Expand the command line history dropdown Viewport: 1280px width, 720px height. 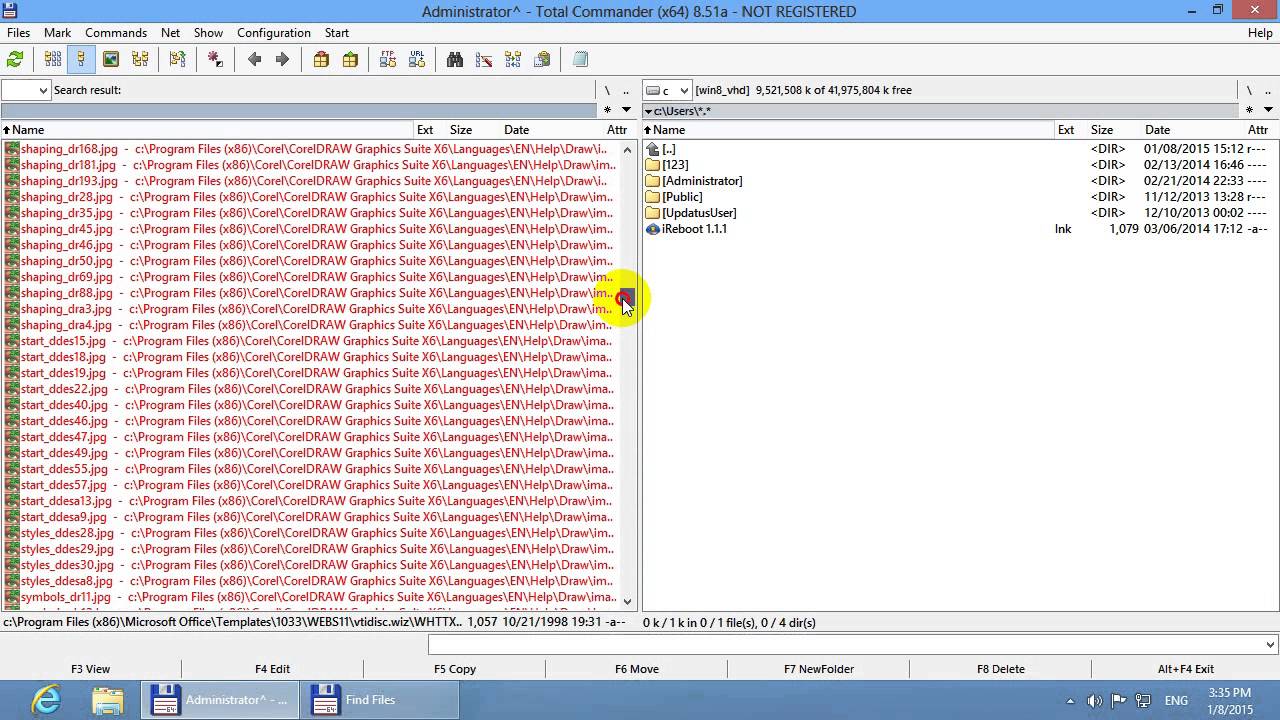pos(1270,645)
